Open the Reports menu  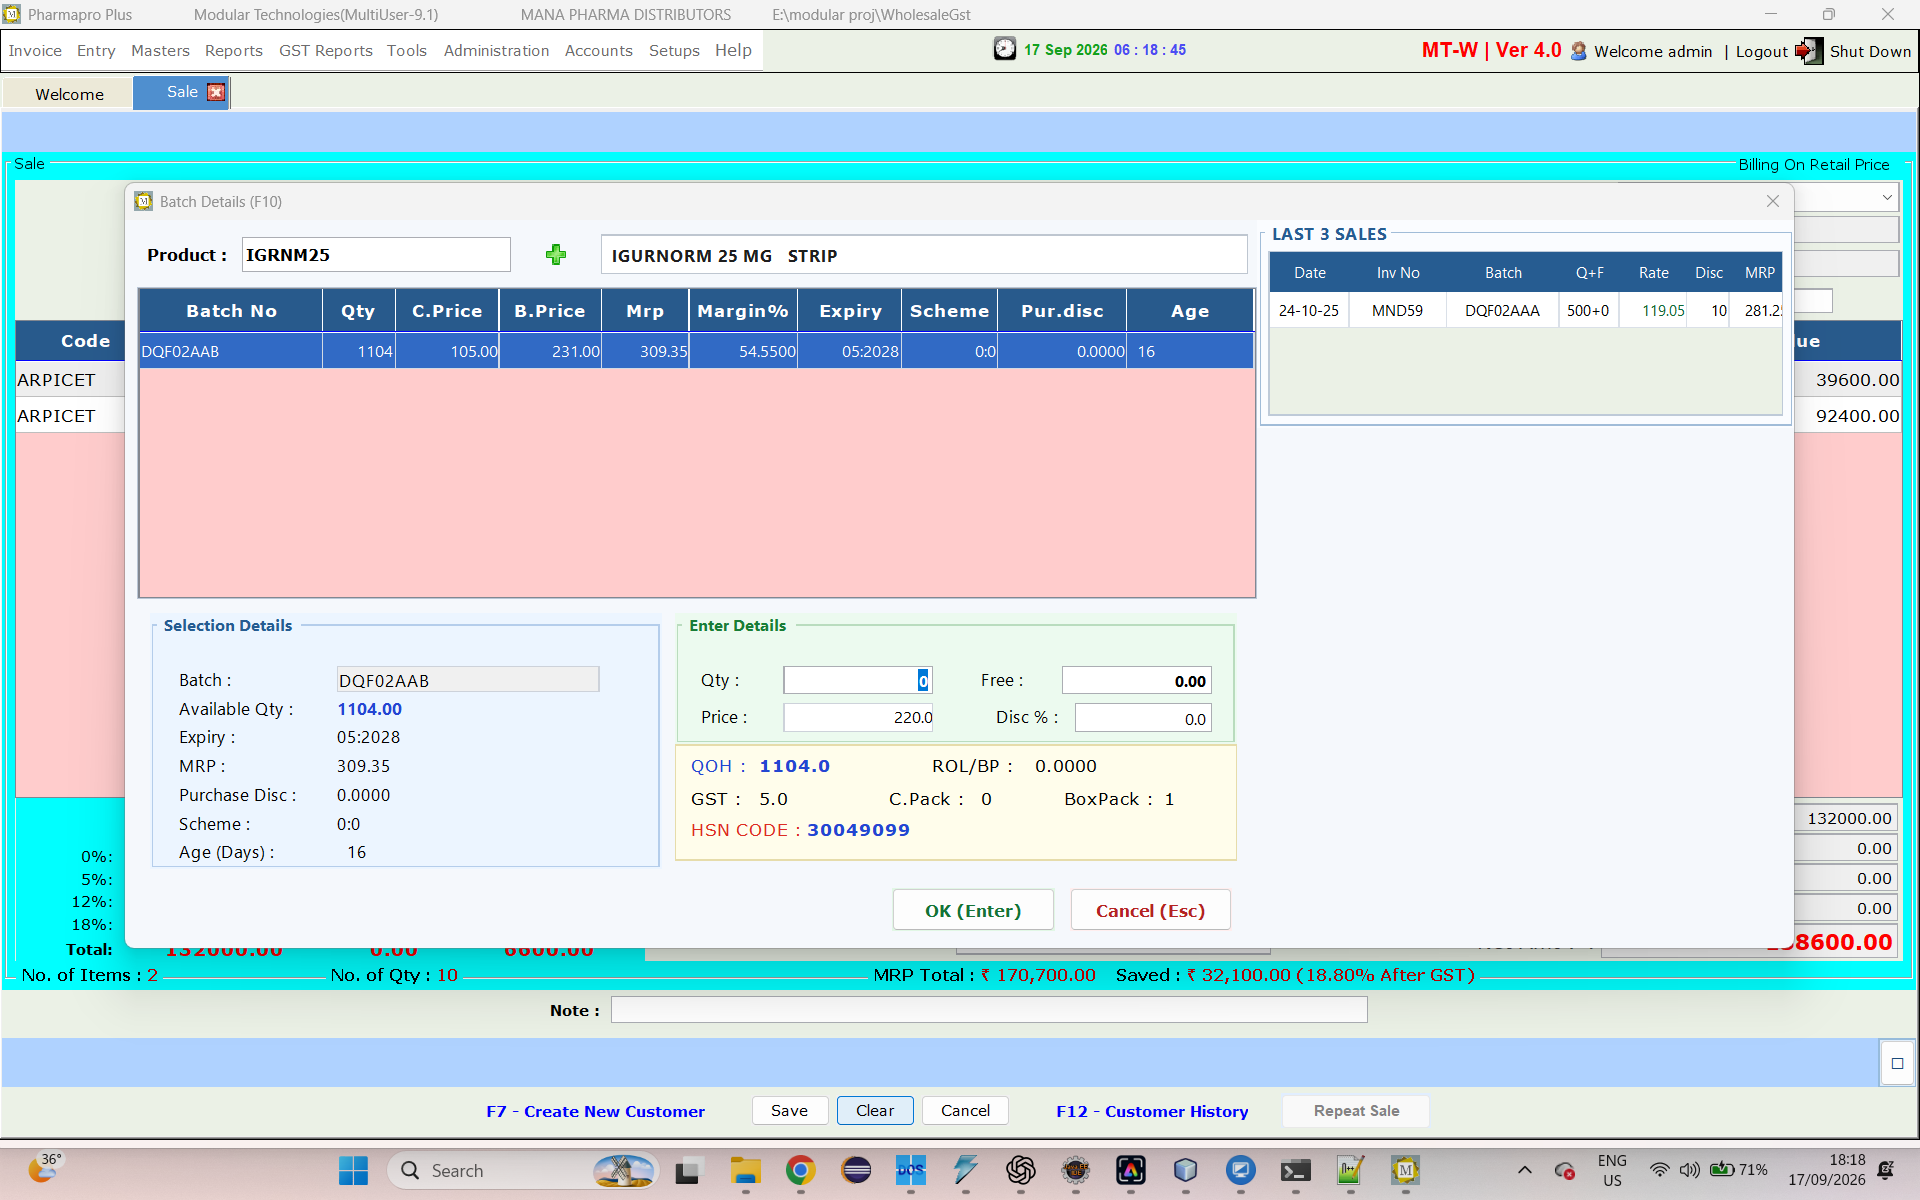click(x=234, y=51)
